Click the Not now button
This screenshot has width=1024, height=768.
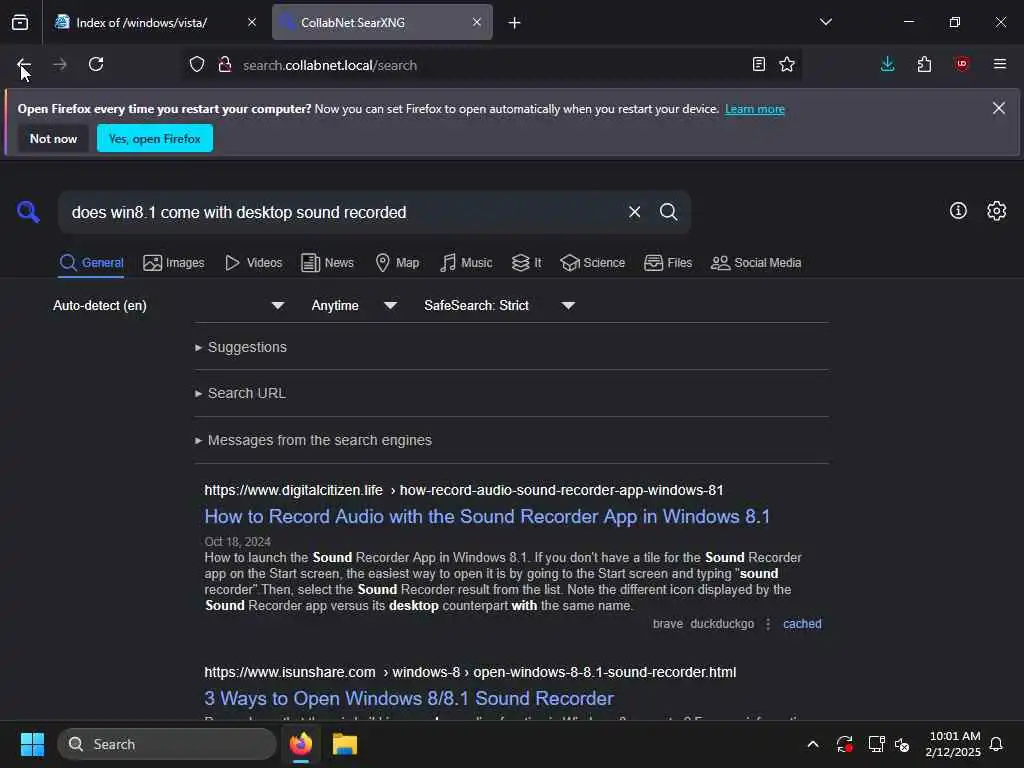coord(53,138)
